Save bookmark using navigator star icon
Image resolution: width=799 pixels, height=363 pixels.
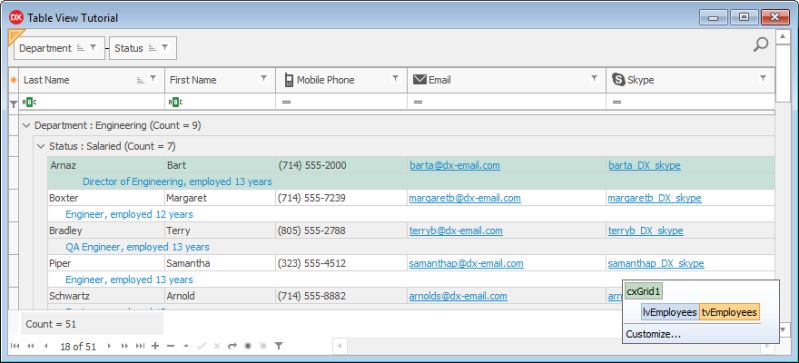click(248, 346)
